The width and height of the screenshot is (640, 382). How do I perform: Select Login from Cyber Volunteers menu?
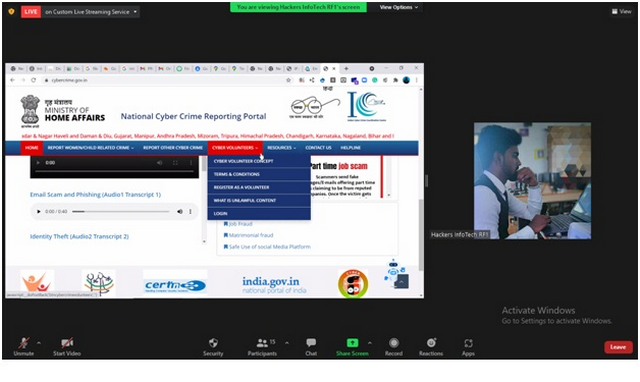pos(259,213)
